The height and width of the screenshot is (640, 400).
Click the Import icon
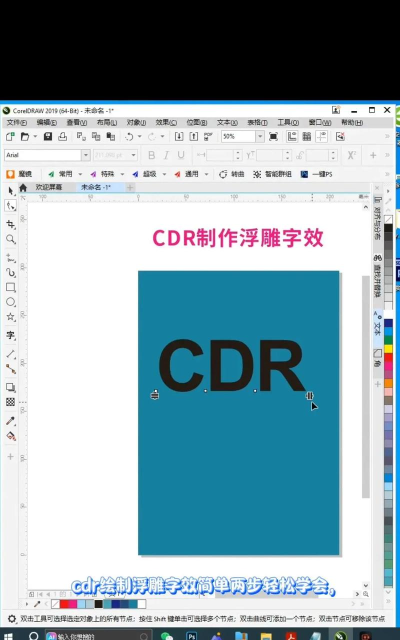pyautogui.click(x=179, y=136)
